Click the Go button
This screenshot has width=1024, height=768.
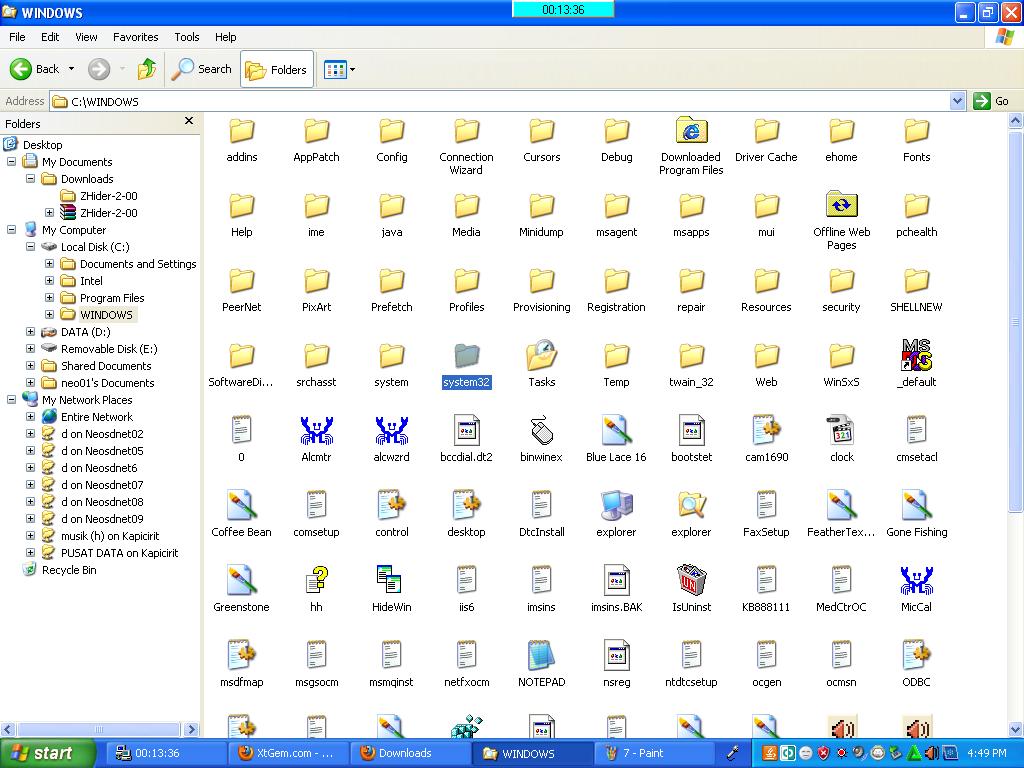coord(991,101)
